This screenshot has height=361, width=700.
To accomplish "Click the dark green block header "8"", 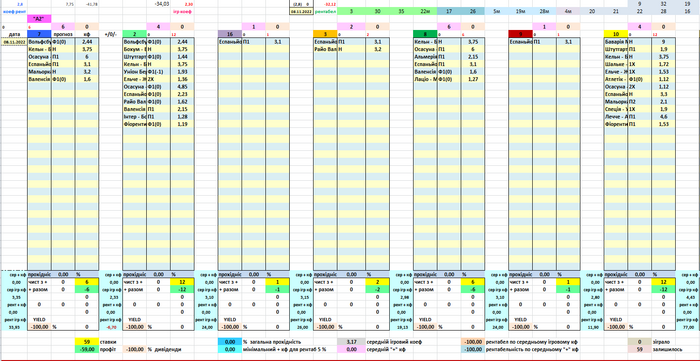I will (425, 34).
